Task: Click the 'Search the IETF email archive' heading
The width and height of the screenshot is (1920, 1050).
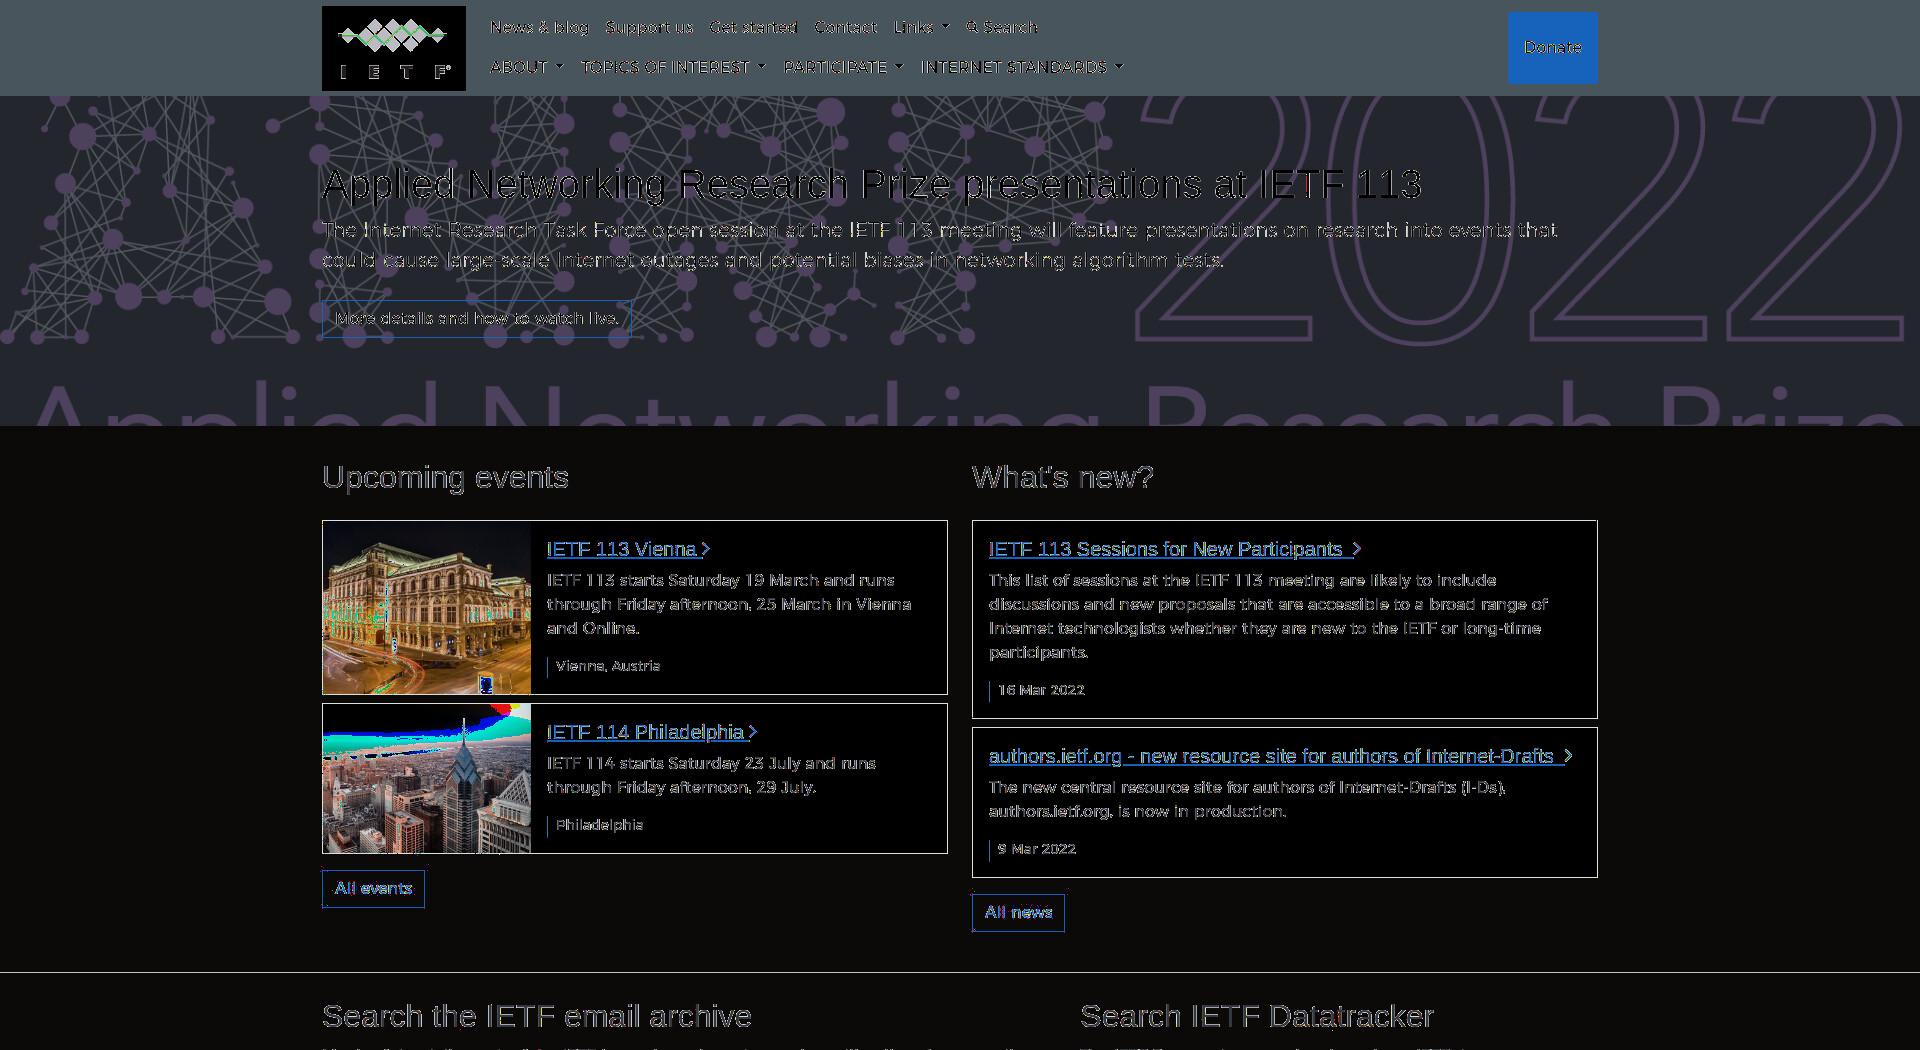Action: pos(537,1016)
